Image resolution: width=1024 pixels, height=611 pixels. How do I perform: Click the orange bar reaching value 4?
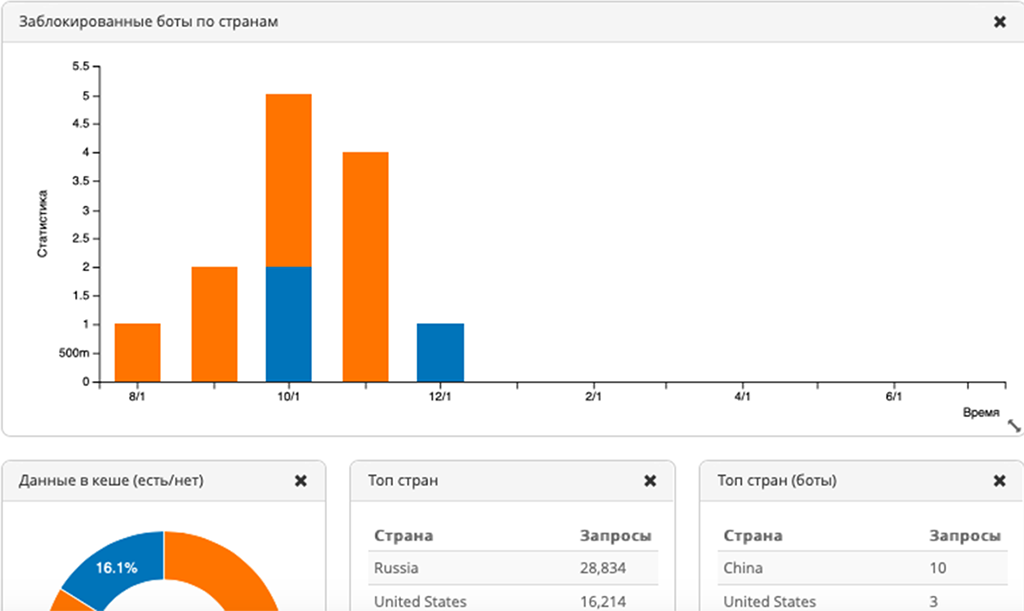365,266
